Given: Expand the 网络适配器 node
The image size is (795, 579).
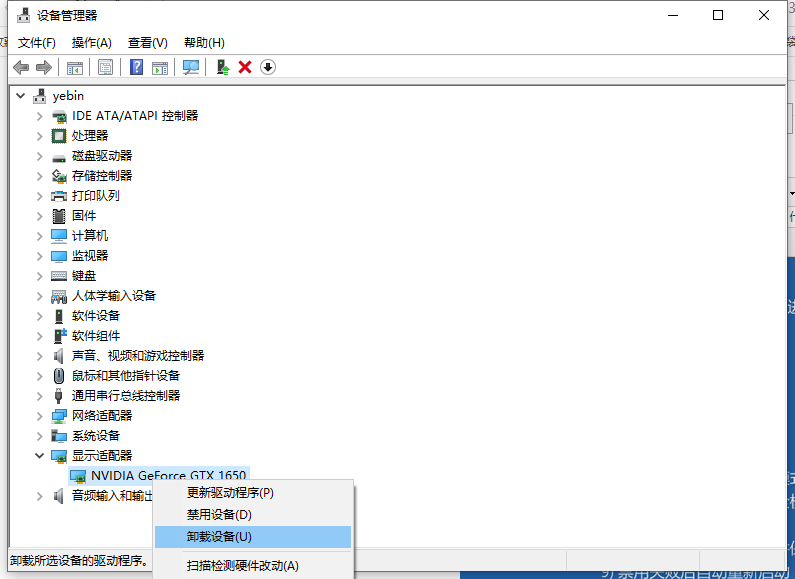Looking at the screenshot, I should point(40,416).
